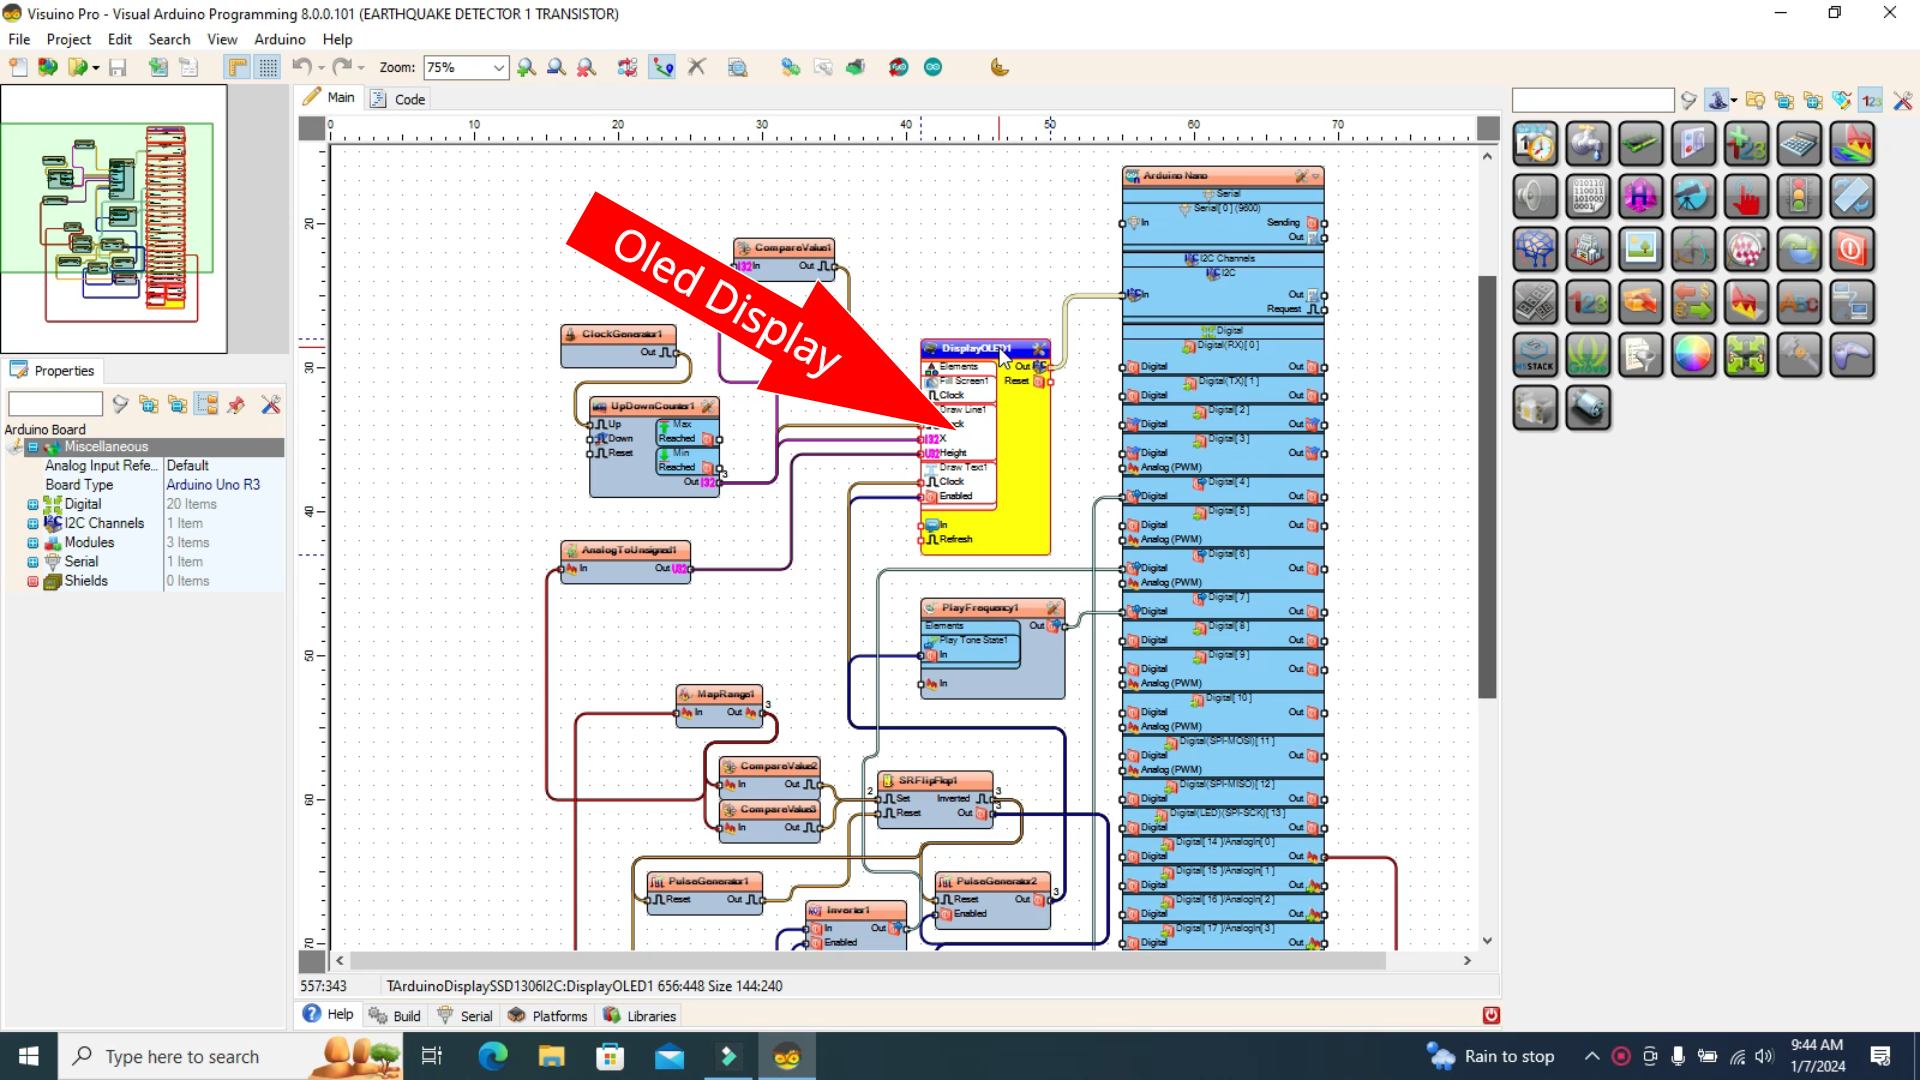Open the Grove component category
1920x1080 pixels.
(1588, 355)
